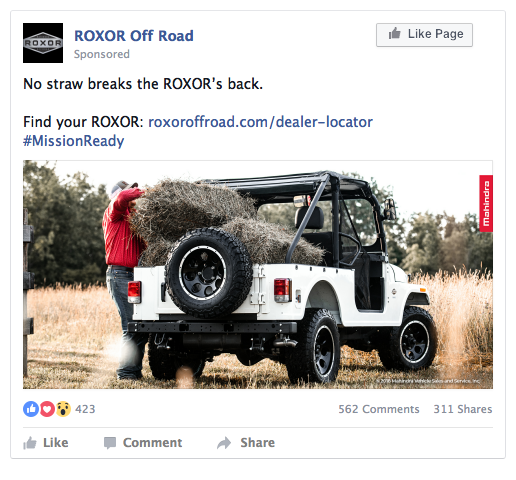Screen dimensions: 516x480
Task: Click the thumb icon in Like Page button
Action: 395,34
